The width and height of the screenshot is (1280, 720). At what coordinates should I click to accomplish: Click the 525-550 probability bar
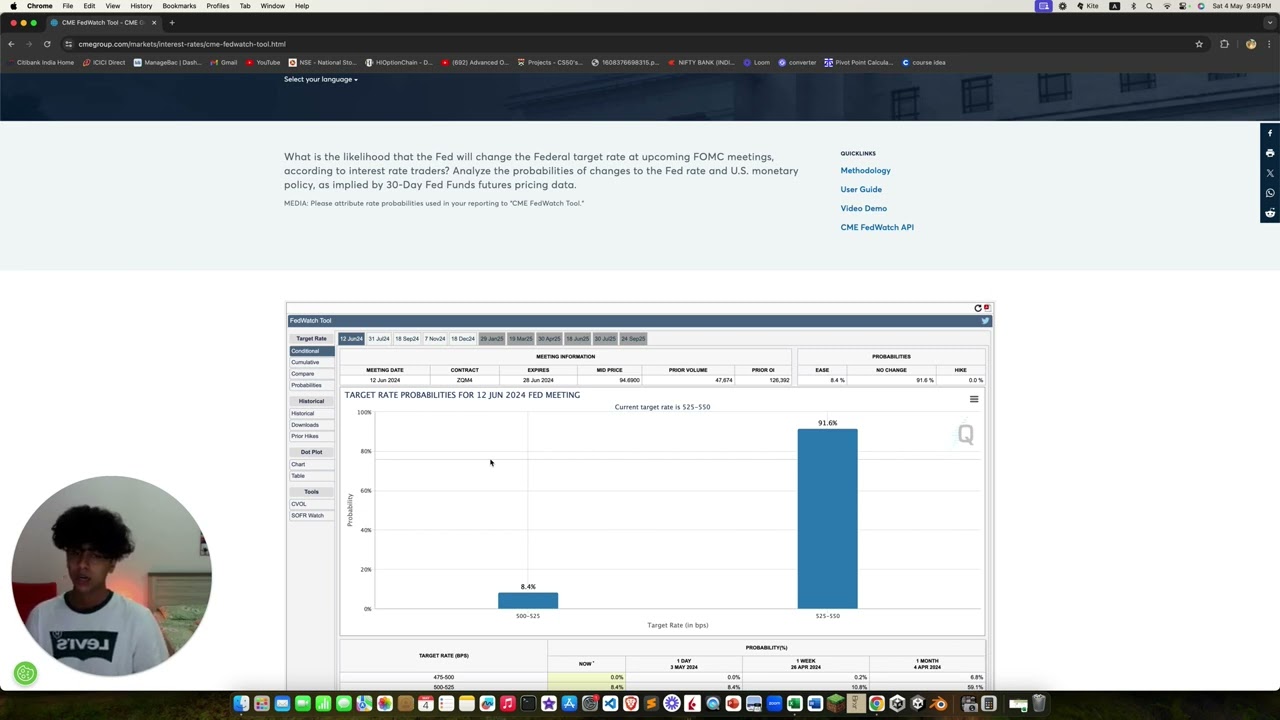[x=827, y=519]
